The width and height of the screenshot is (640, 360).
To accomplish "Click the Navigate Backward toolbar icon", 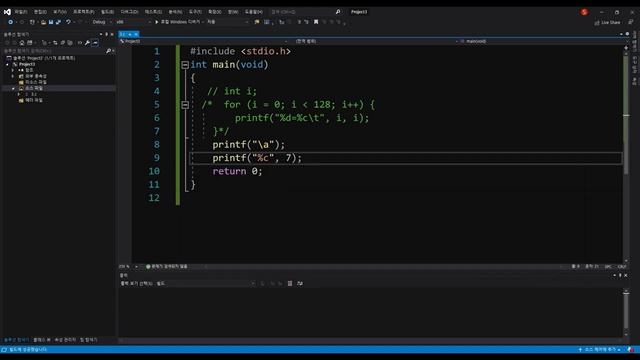I will pyautogui.click(x=11, y=22).
